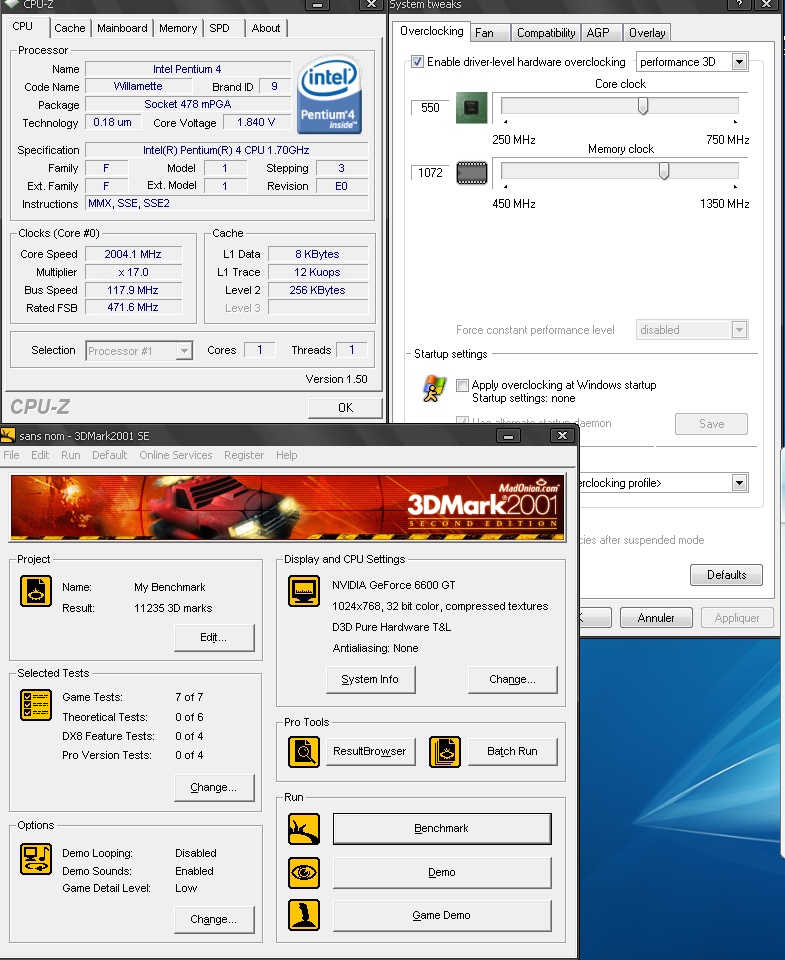Click the Project icon in 3DMark2001
The height and width of the screenshot is (960, 785).
(x=36, y=591)
